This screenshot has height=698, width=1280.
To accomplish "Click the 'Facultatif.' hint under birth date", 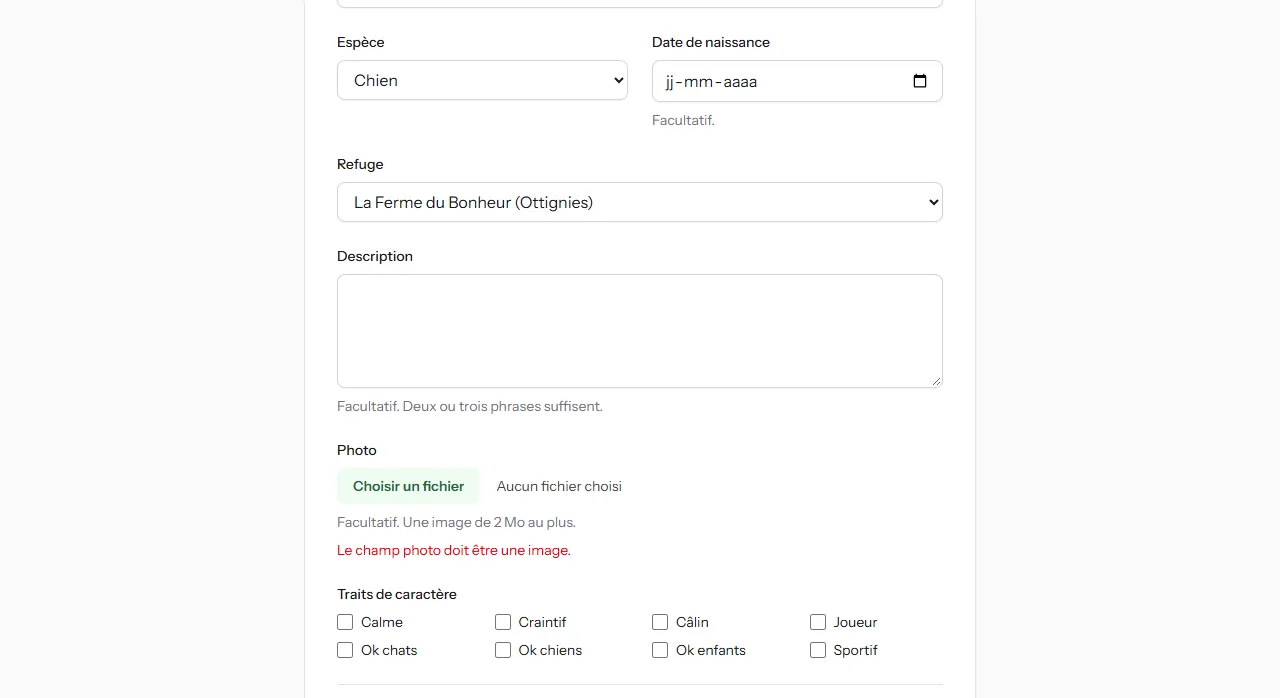I will click(683, 120).
